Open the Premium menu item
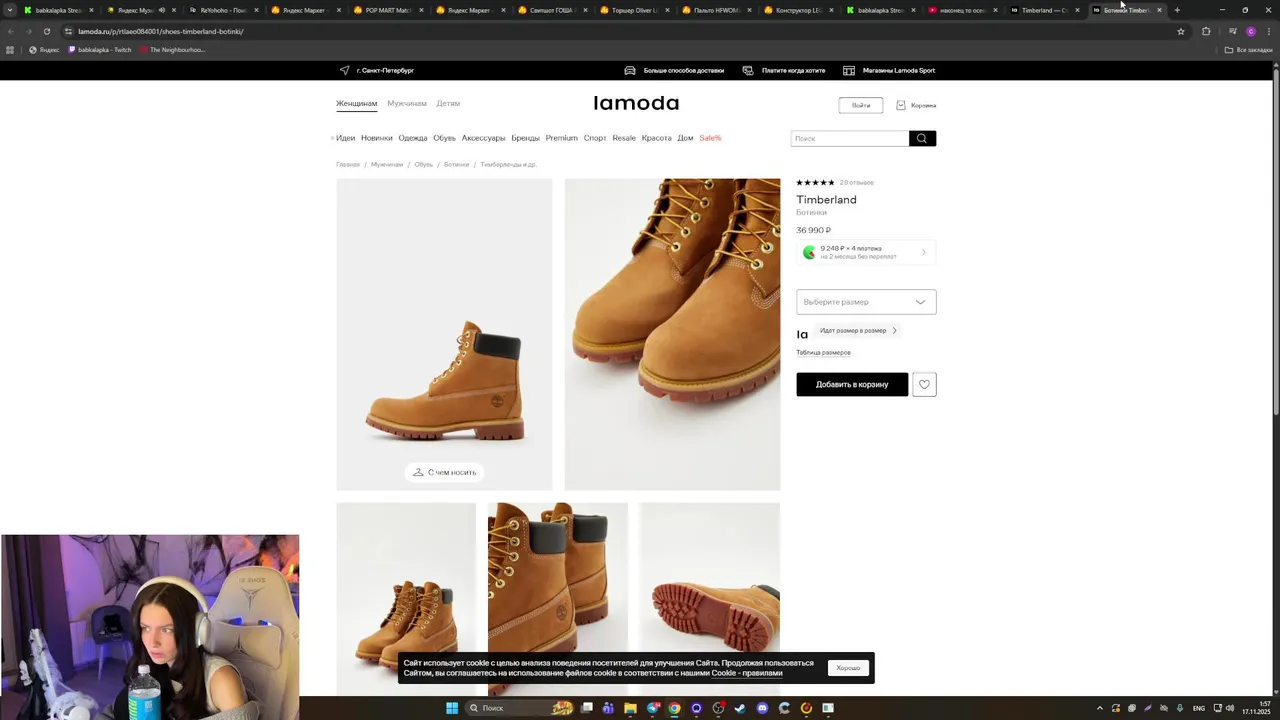 pyautogui.click(x=561, y=138)
